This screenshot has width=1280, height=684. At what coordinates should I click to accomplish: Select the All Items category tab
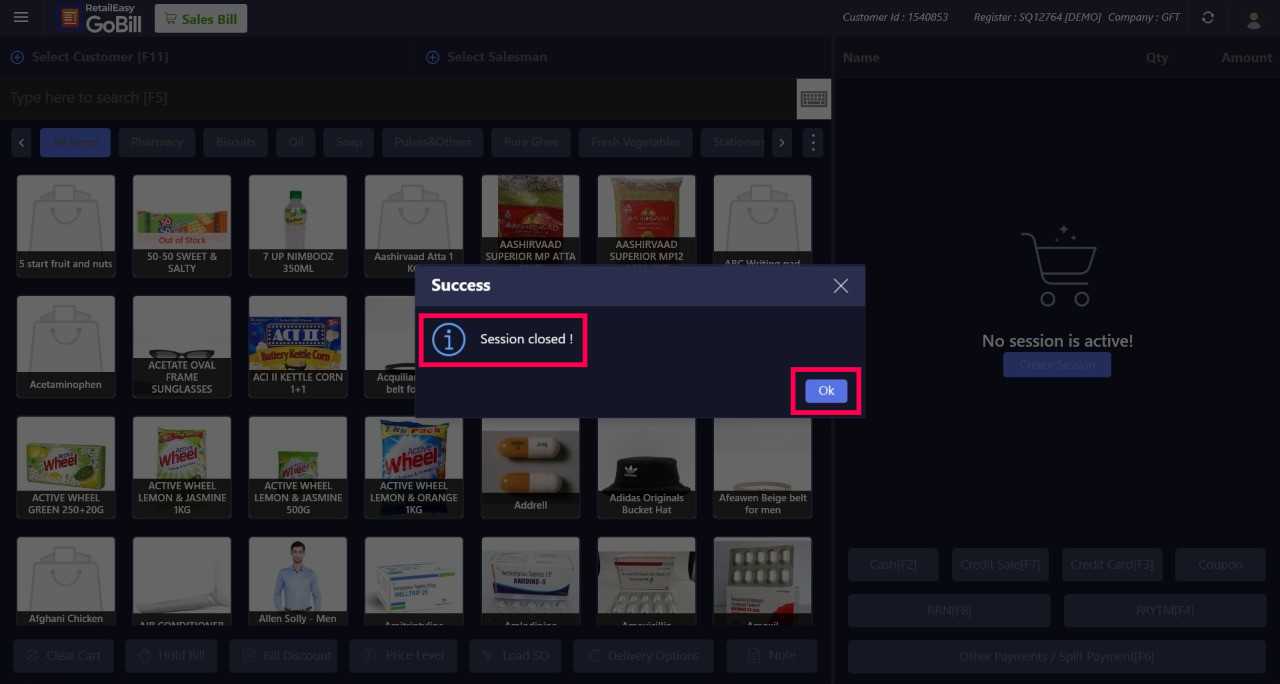tap(75, 142)
